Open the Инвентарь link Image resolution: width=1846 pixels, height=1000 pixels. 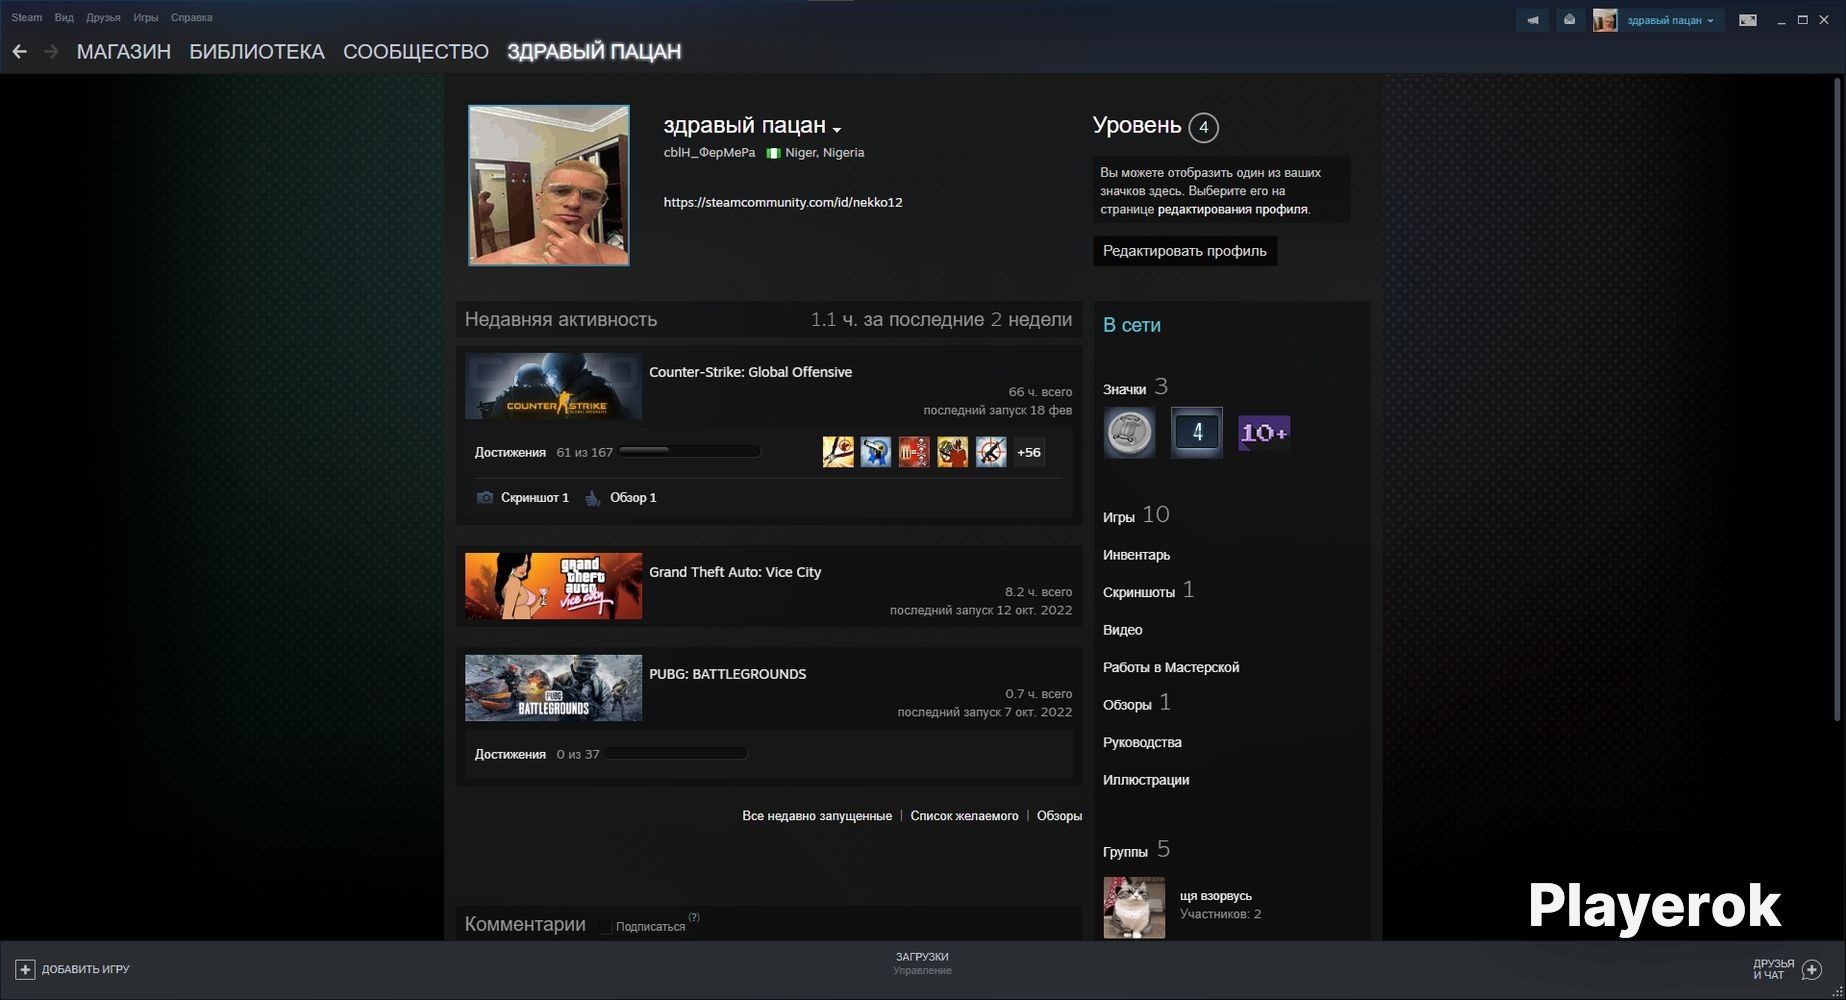pyautogui.click(x=1136, y=555)
